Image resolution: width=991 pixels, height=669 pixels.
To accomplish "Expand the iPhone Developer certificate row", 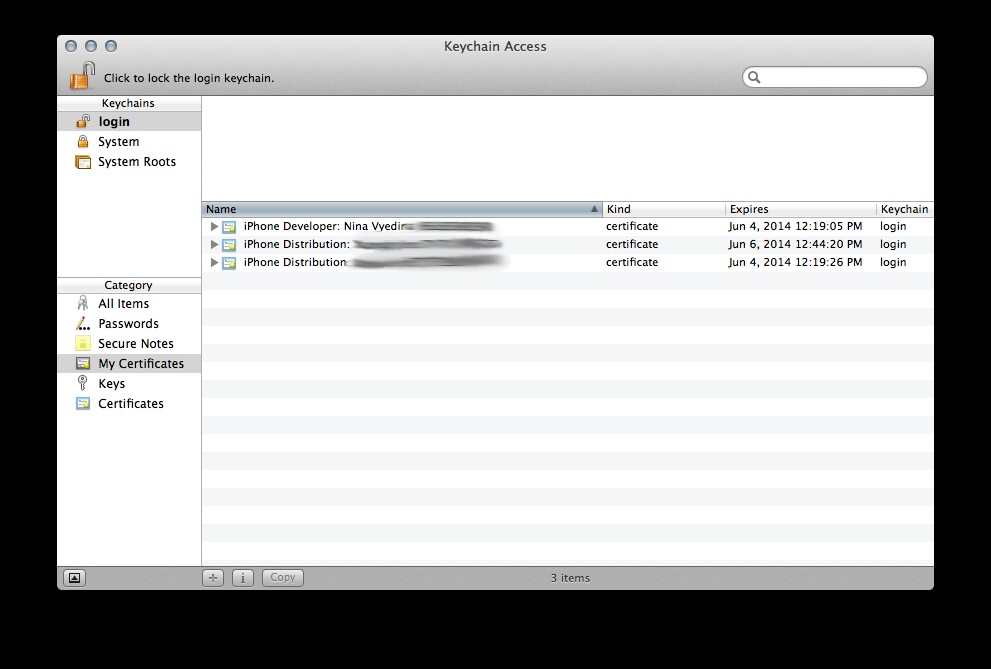I will pos(214,226).
